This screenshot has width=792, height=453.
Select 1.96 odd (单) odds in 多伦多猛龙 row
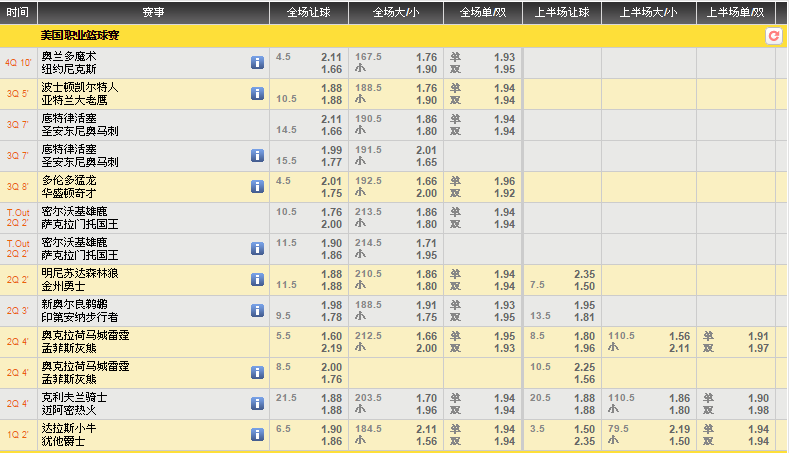point(505,181)
